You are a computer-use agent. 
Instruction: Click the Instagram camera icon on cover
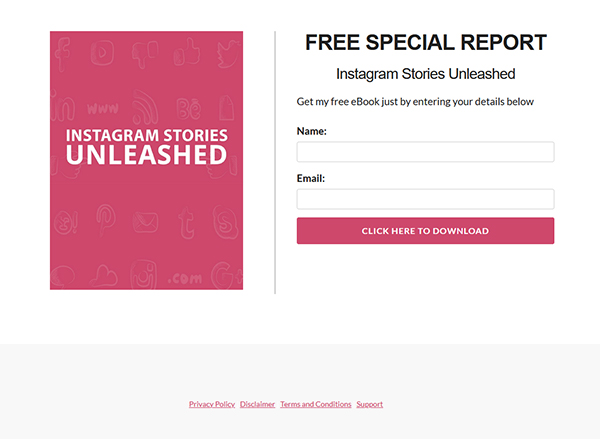click(x=143, y=274)
